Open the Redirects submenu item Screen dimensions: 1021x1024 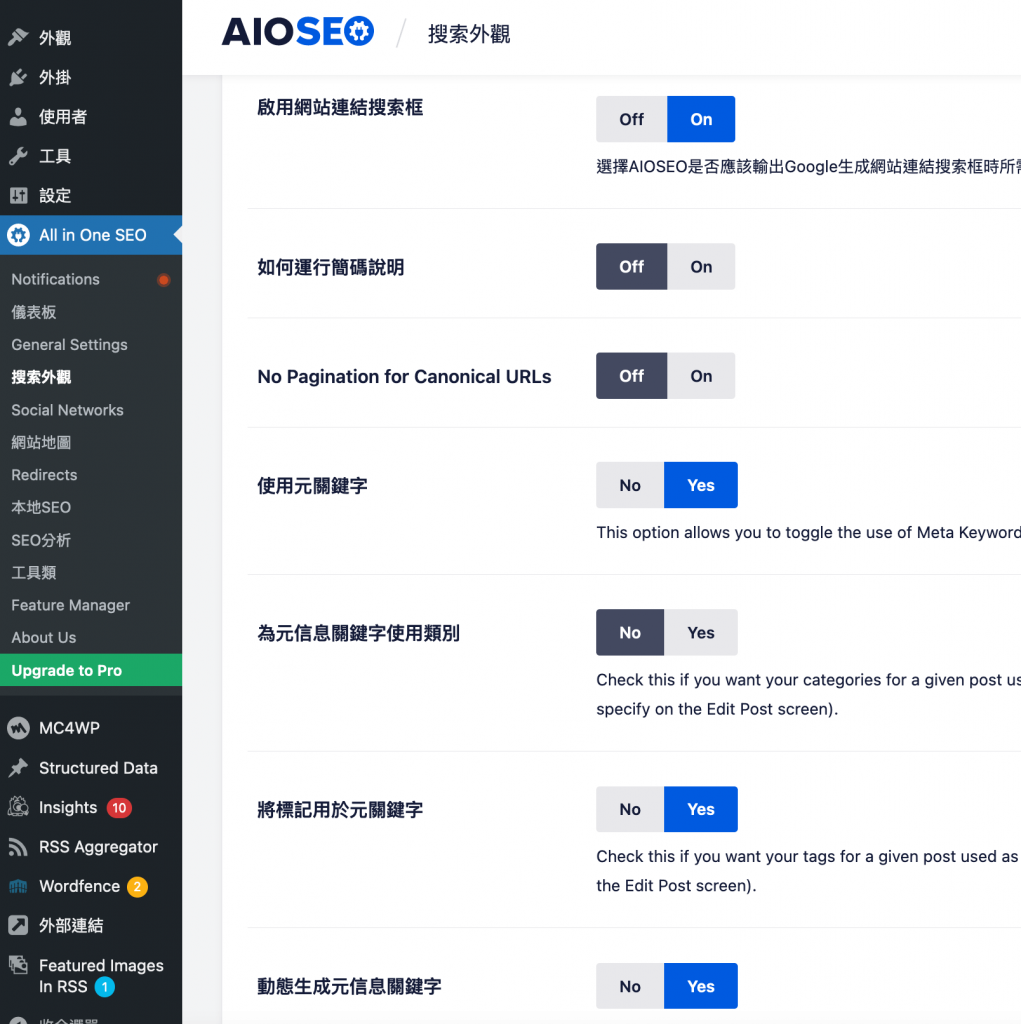(x=44, y=475)
